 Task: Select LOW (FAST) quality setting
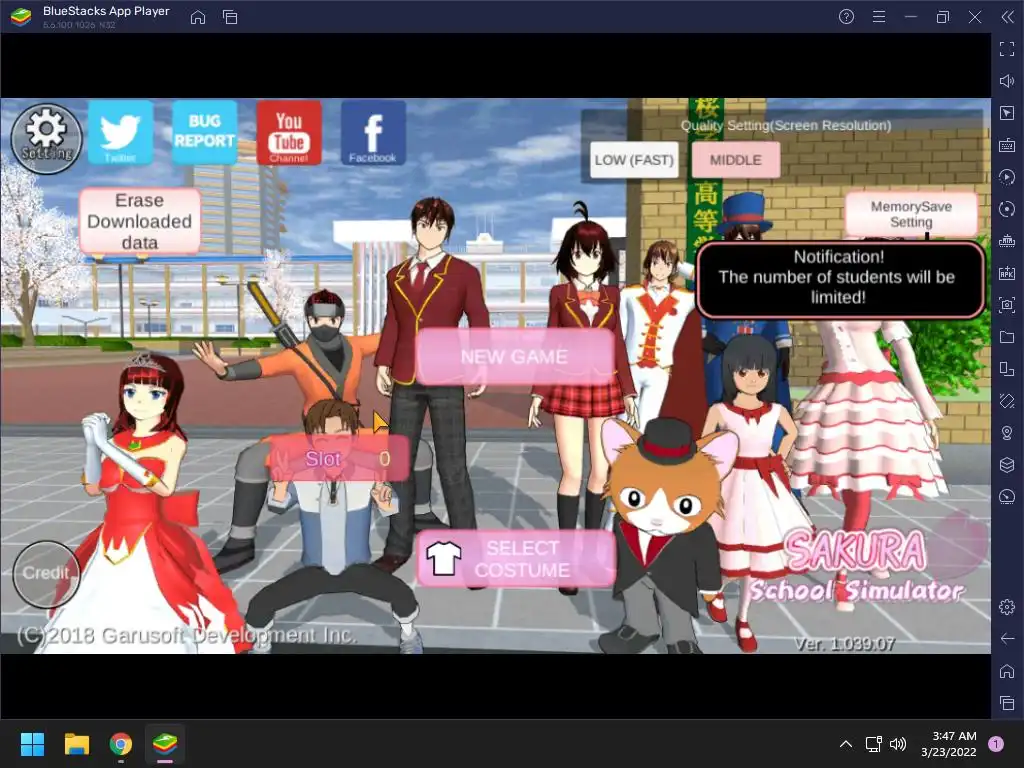click(633, 160)
